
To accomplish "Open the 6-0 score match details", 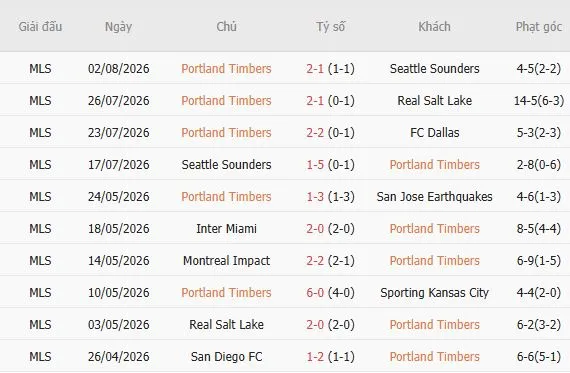I will coord(315,292).
